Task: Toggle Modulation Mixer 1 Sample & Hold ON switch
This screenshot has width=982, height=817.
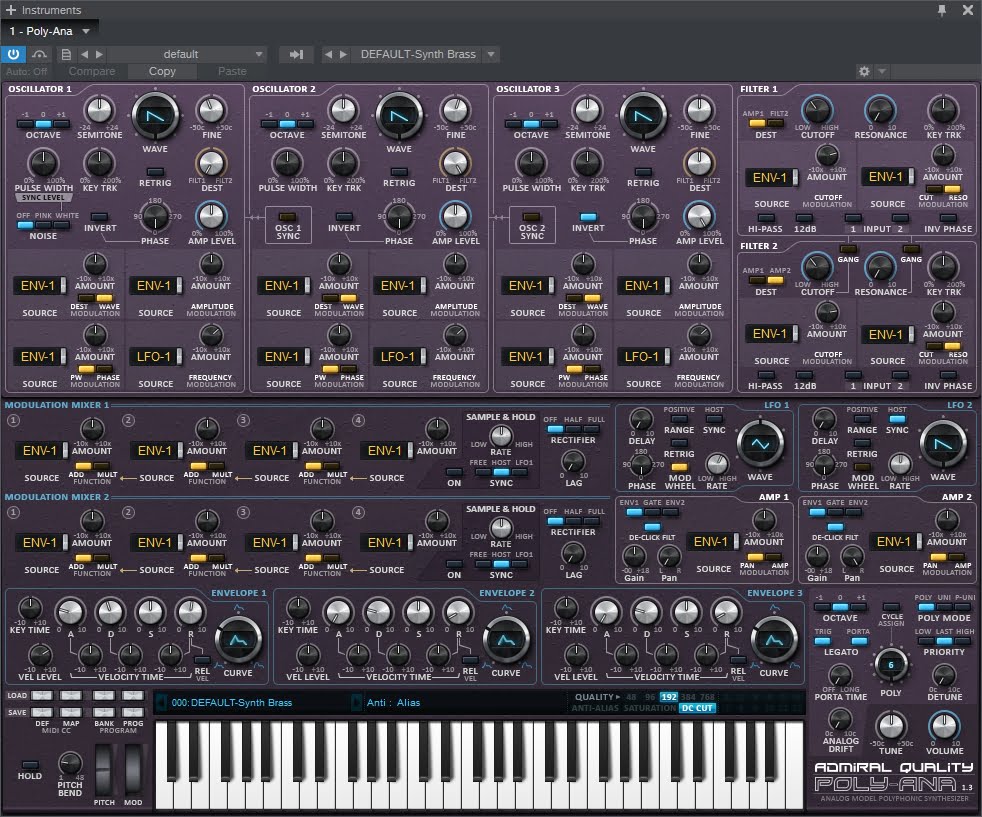Action: (454, 472)
